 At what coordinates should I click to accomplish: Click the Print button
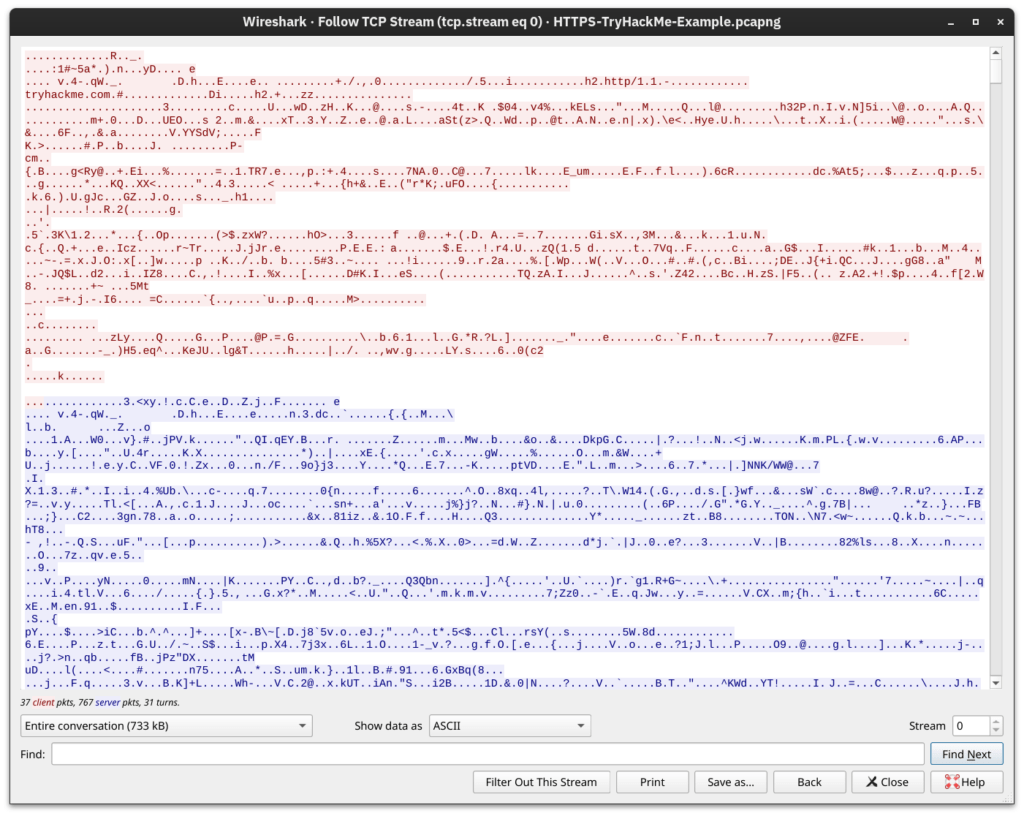652,782
